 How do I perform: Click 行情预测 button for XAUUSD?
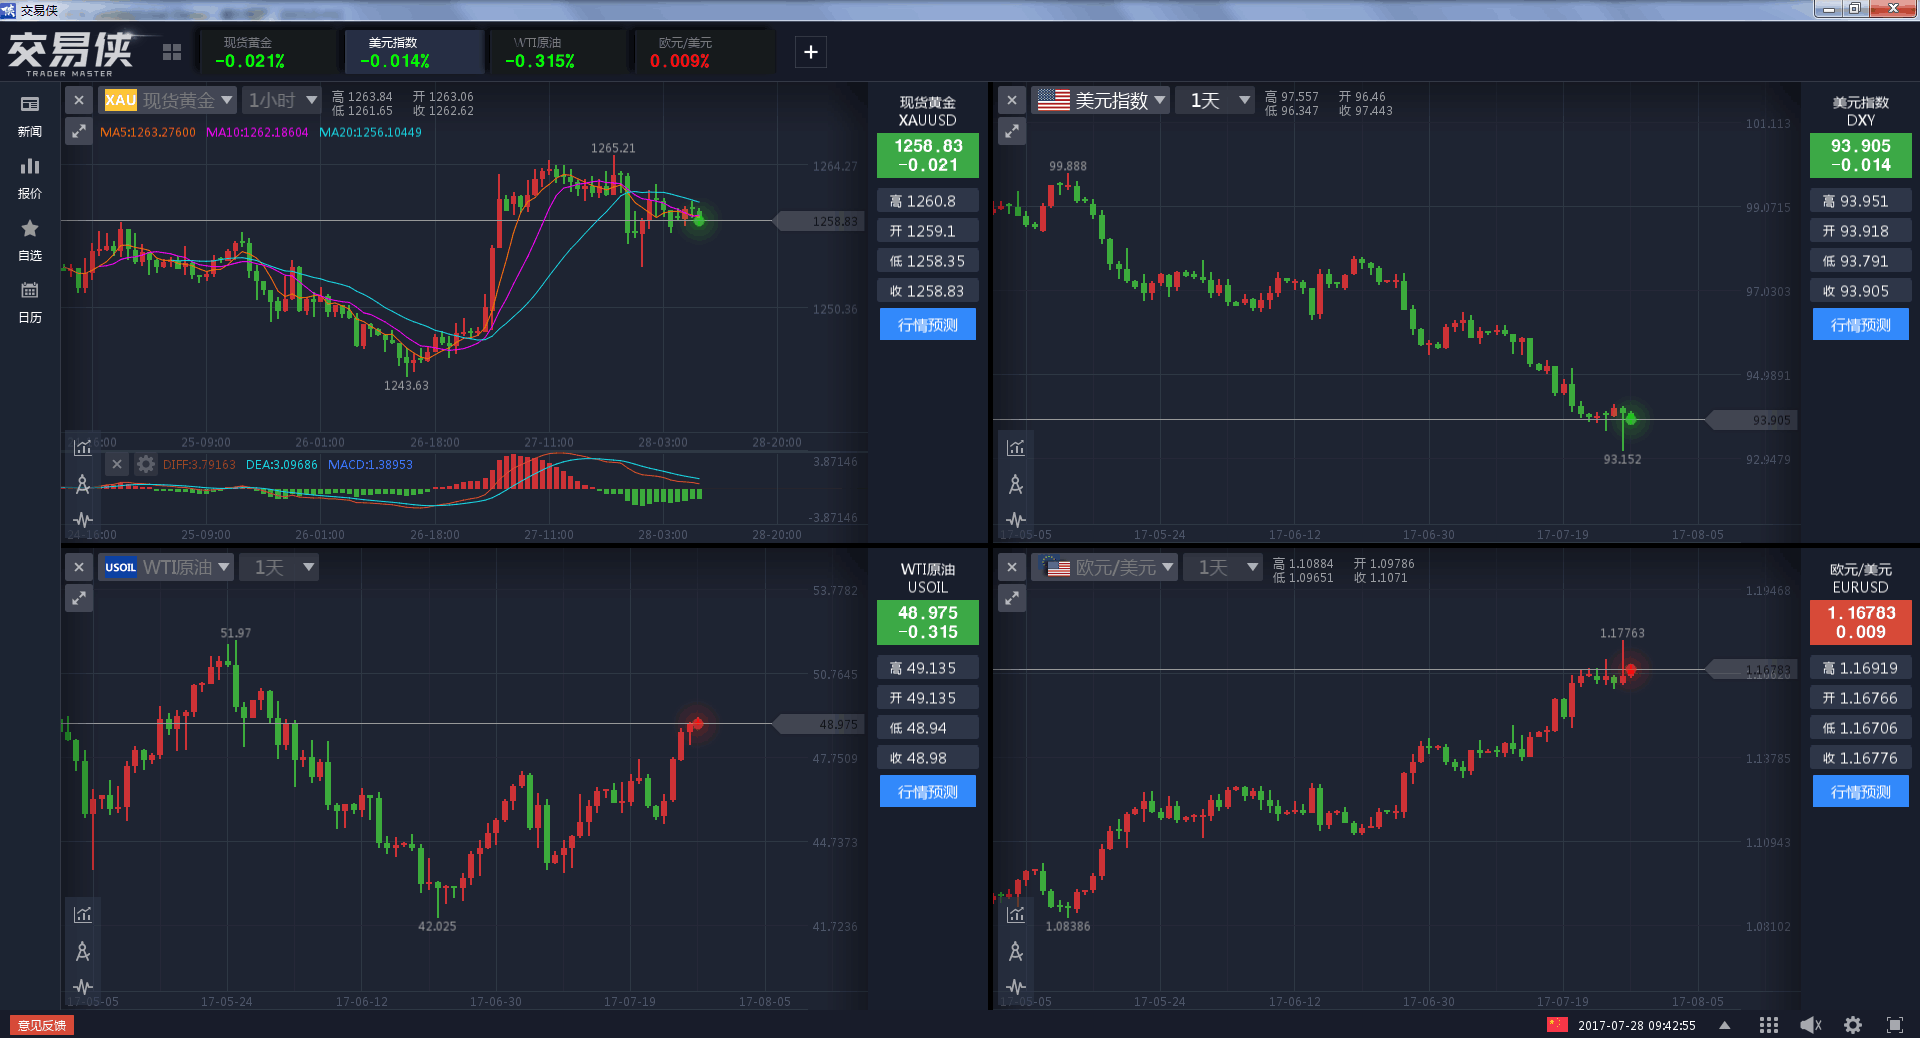pyautogui.click(x=927, y=325)
